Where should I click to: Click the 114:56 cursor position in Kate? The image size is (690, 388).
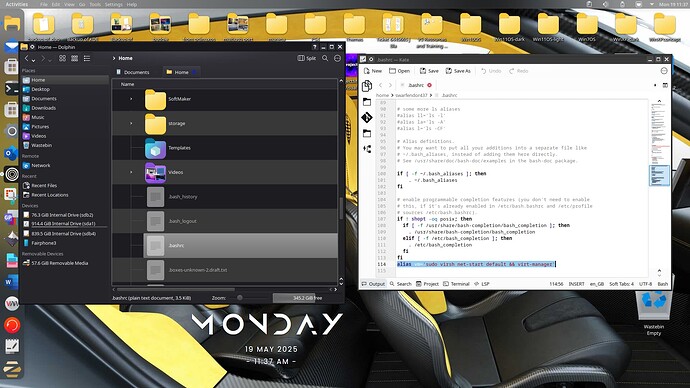tap(556, 284)
